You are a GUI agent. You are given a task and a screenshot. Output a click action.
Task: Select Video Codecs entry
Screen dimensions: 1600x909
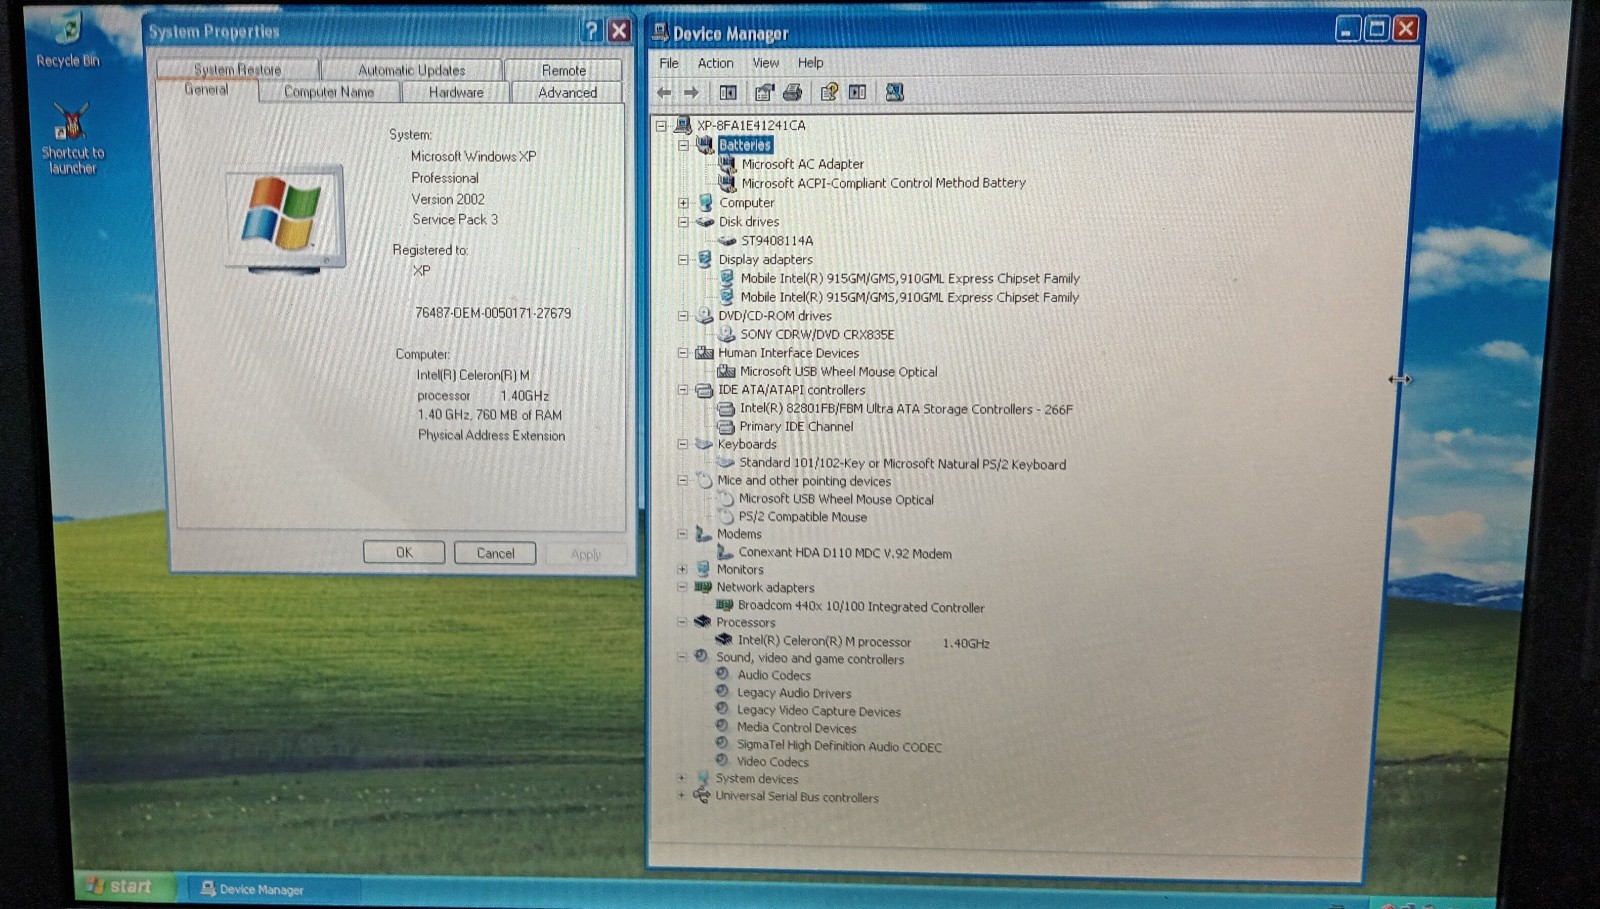point(772,762)
